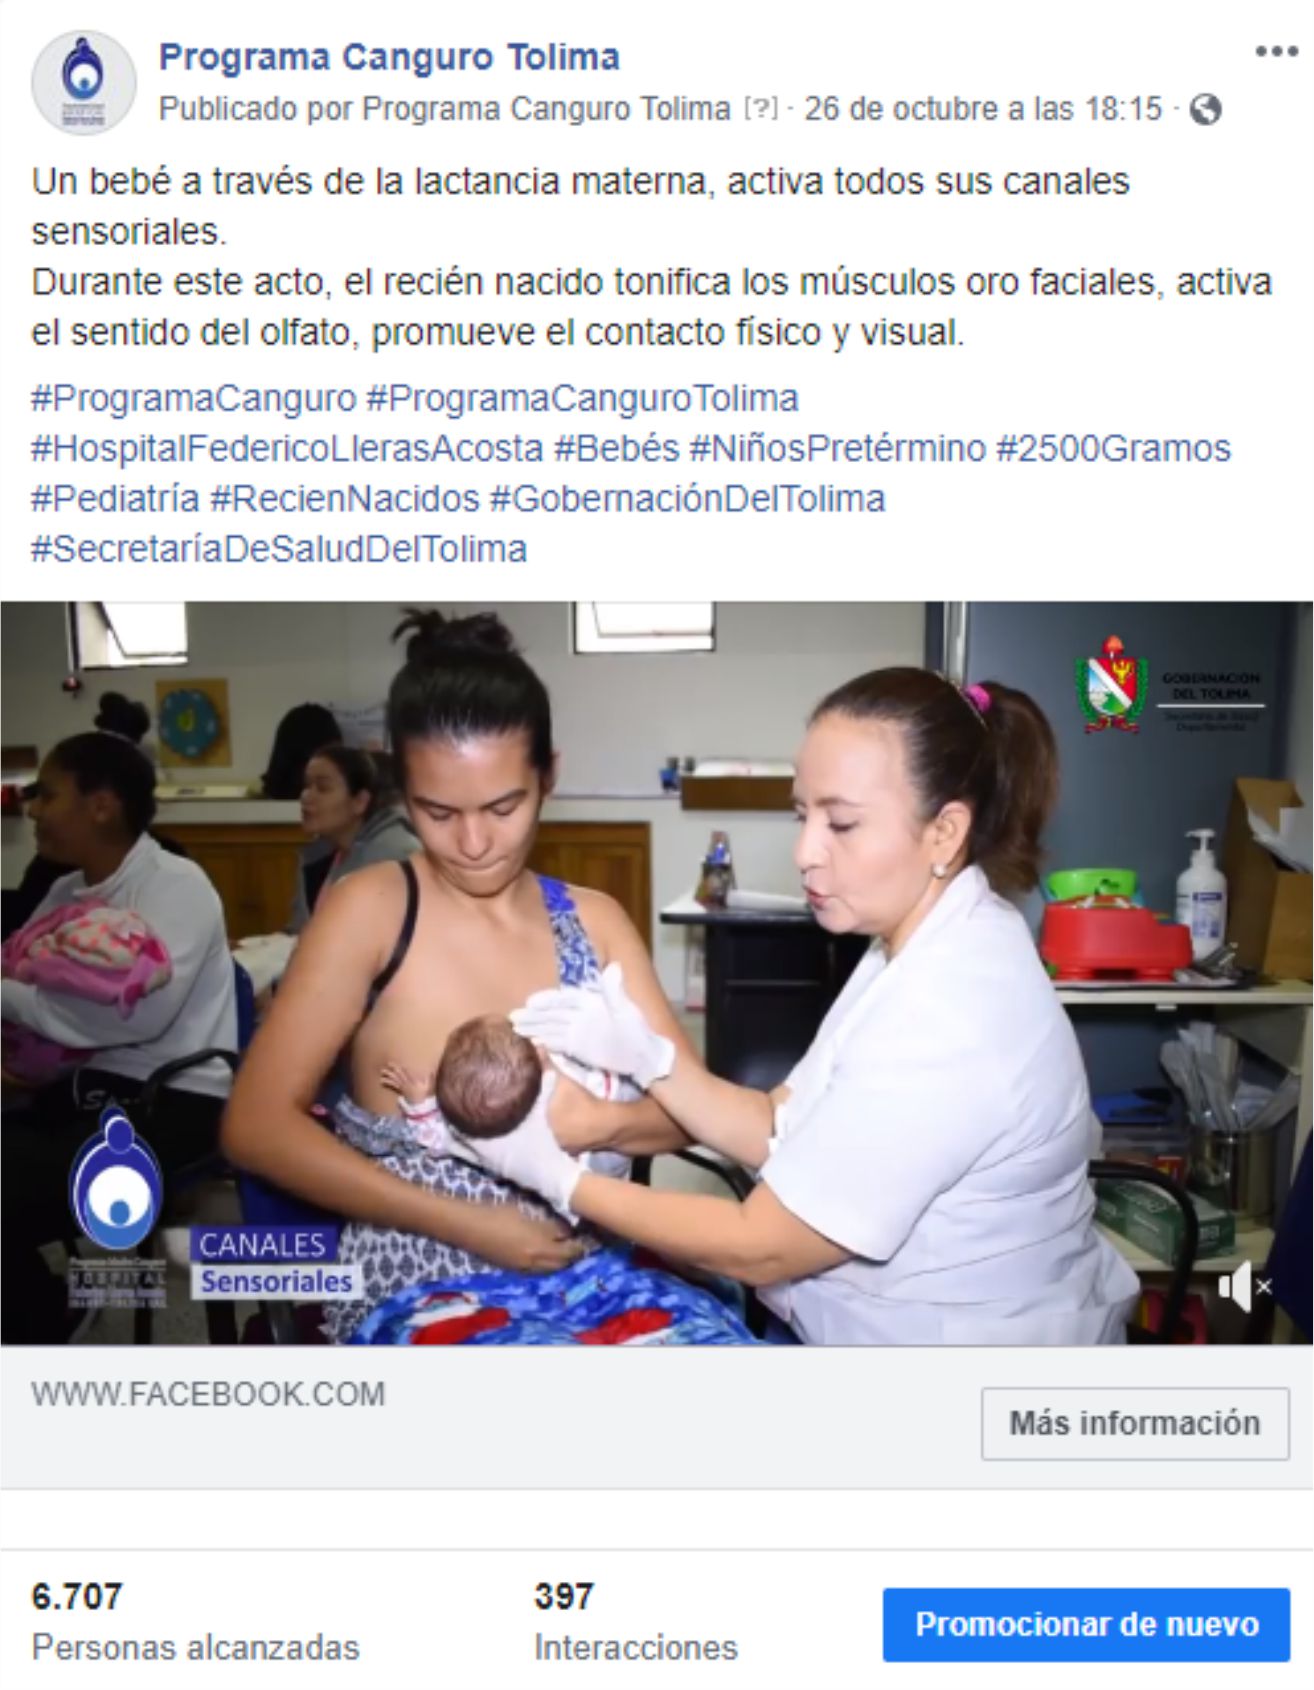This screenshot has height=1690, width=1314.
Task: Open the #SecretaríaDeSaludDelTolima hashtag
Action: (x=279, y=549)
